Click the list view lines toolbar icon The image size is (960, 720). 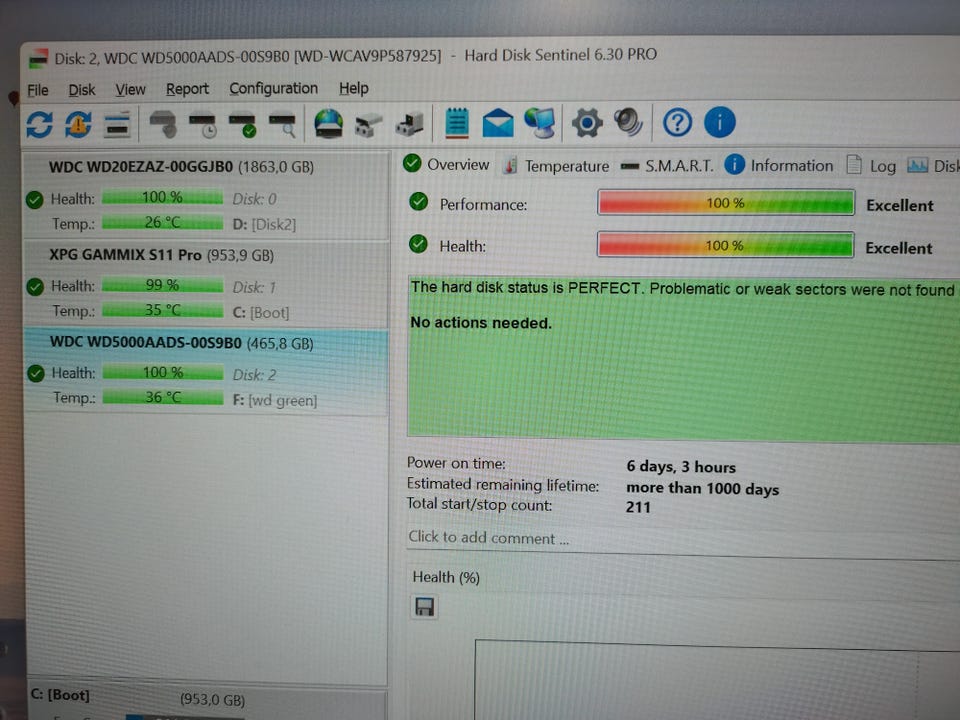pos(117,125)
